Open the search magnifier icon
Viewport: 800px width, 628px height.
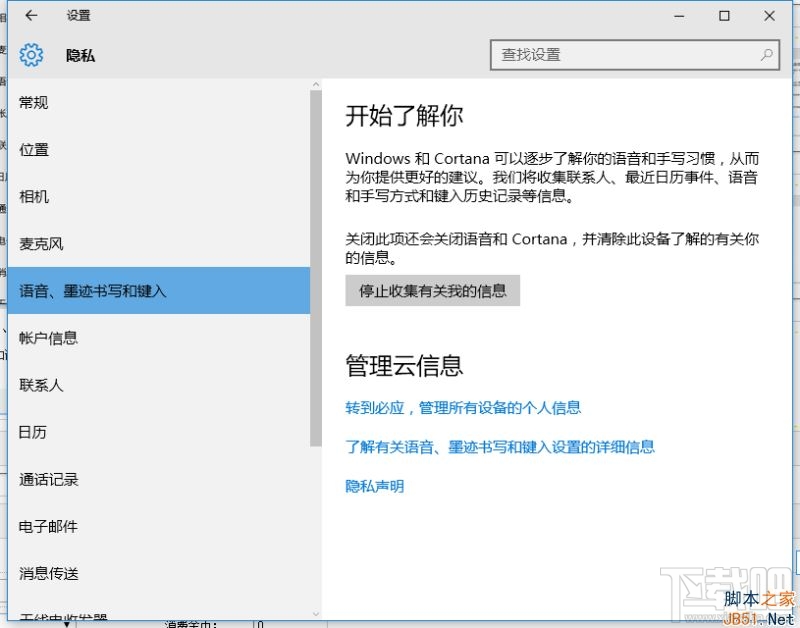tap(765, 55)
